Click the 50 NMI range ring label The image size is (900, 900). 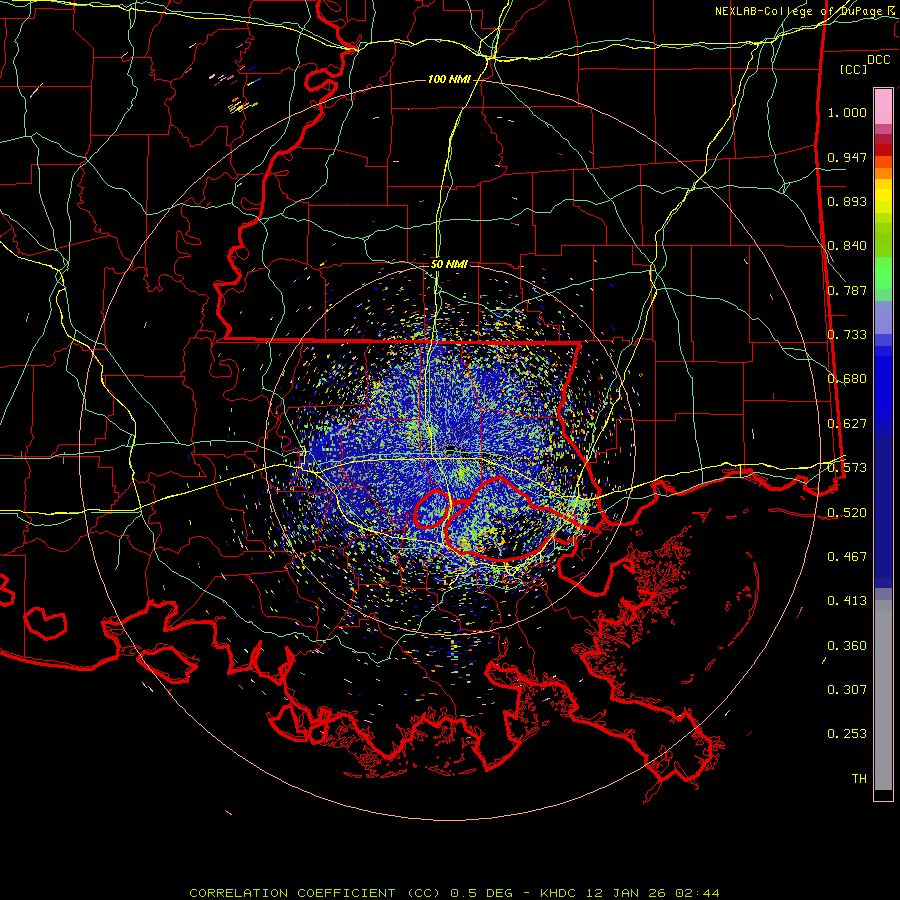pyautogui.click(x=449, y=265)
